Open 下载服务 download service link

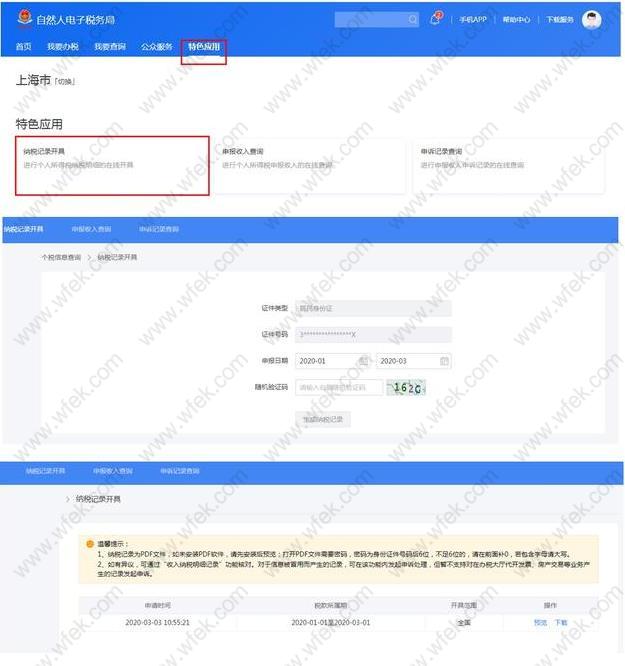560,20
